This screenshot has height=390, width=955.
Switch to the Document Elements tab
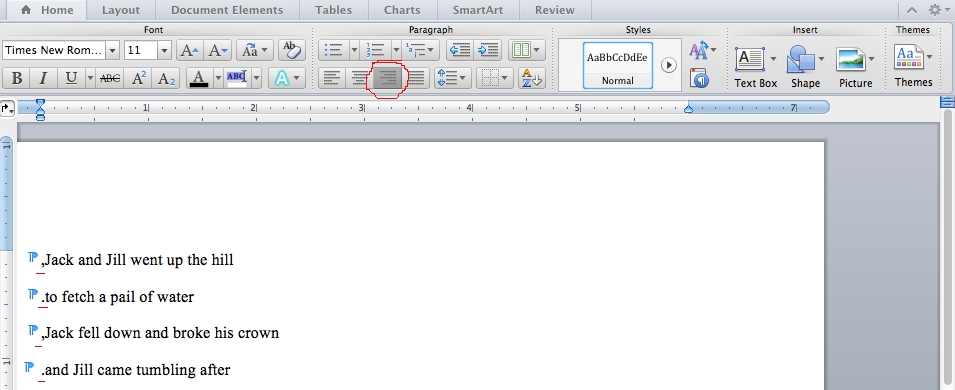coord(227,10)
